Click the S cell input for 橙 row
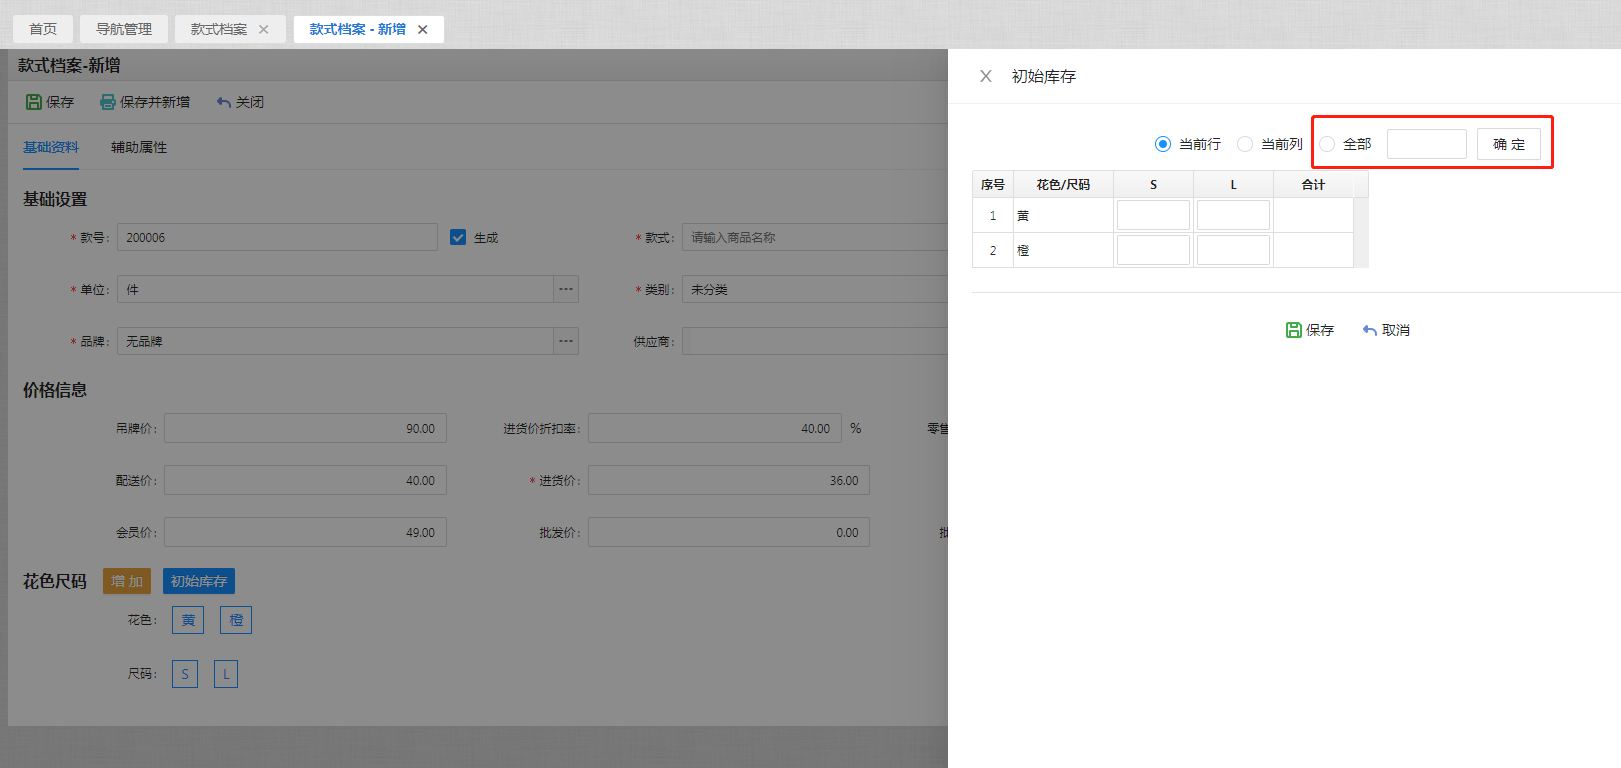This screenshot has height=768, width=1621. pyautogui.click(x=1153, y=250)
